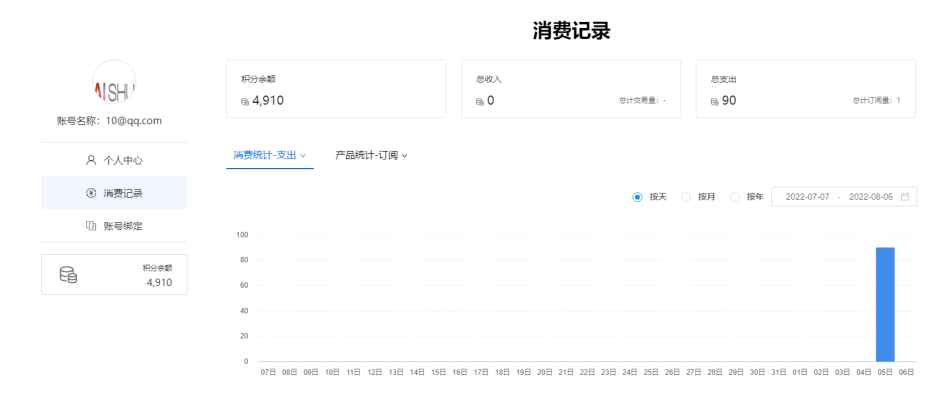Click the 90 value in 总支出
The height and width of the screenshot is (398, 947).
[x=729, y=101]
